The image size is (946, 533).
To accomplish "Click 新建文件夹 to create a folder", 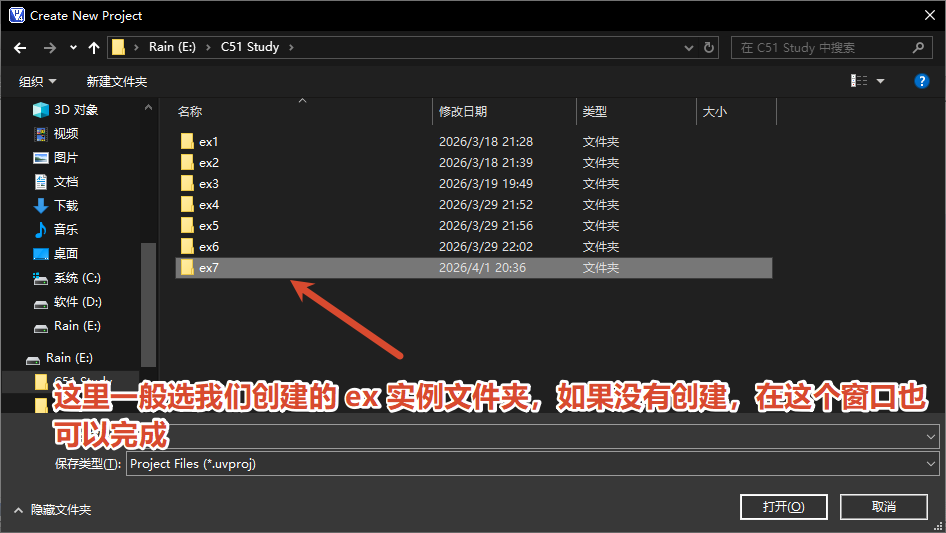I will click(x=116, y=81).
